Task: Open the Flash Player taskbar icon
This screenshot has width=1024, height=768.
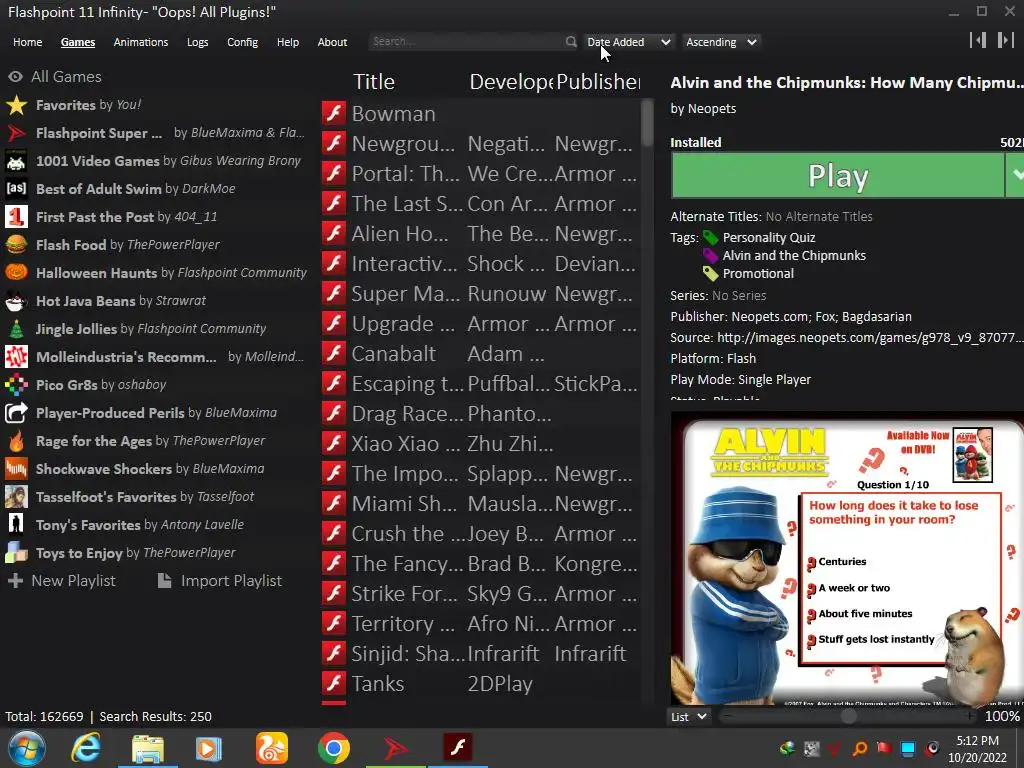Action: [458, 746]
